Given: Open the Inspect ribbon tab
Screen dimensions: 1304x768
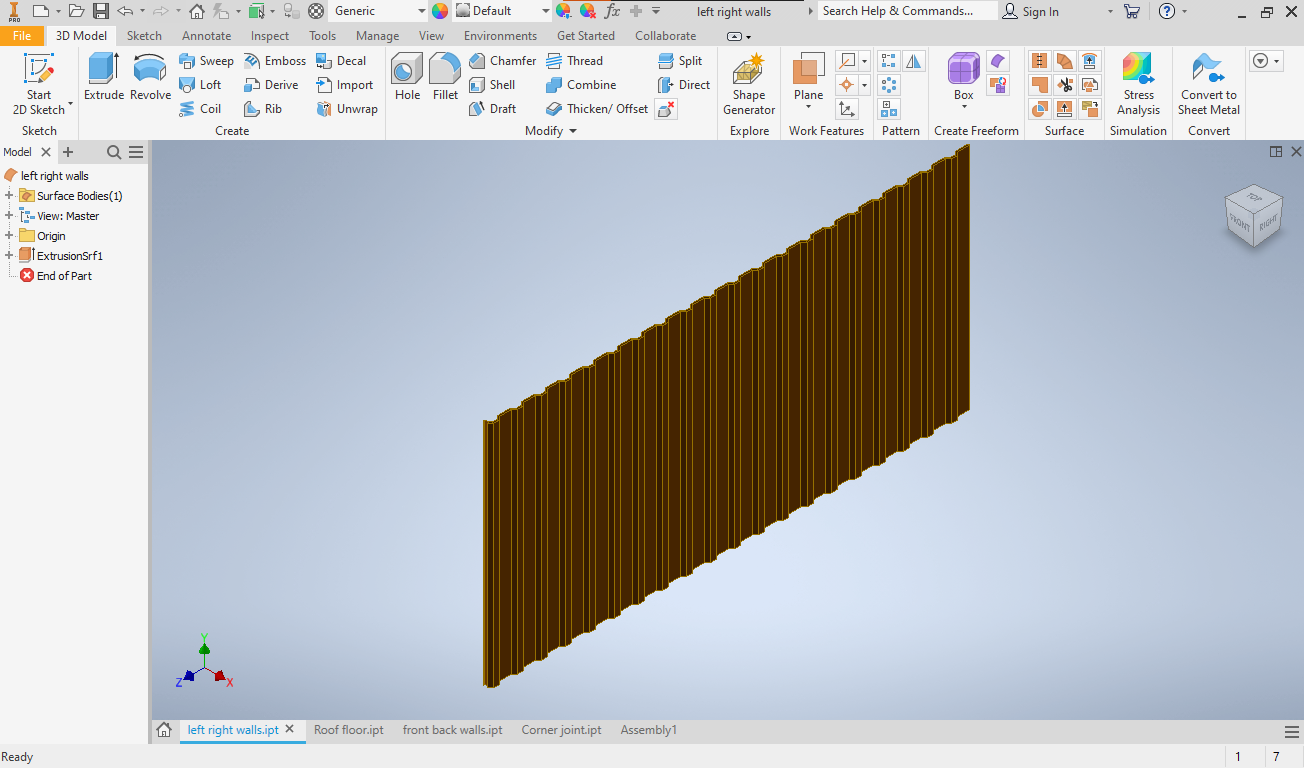Looking at the screenshot, I should point(270,36).
